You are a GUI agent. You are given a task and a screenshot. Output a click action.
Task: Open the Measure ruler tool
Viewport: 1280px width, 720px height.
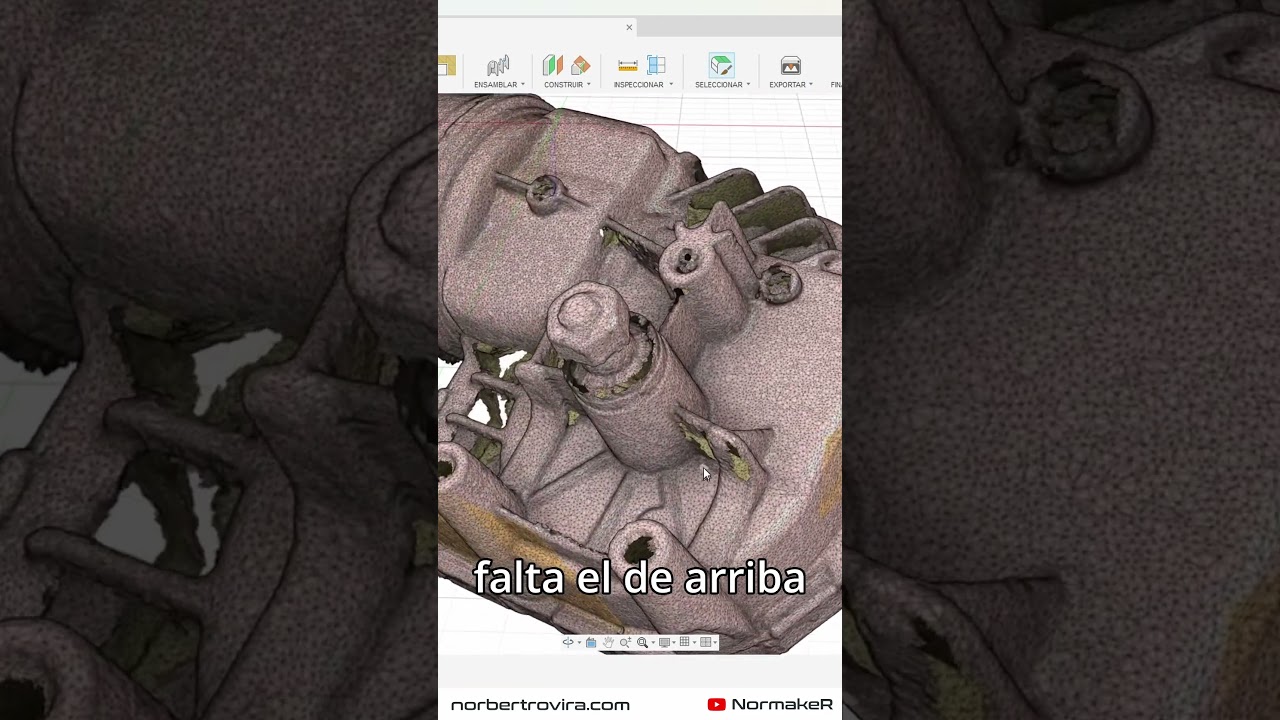pos(628,66)
